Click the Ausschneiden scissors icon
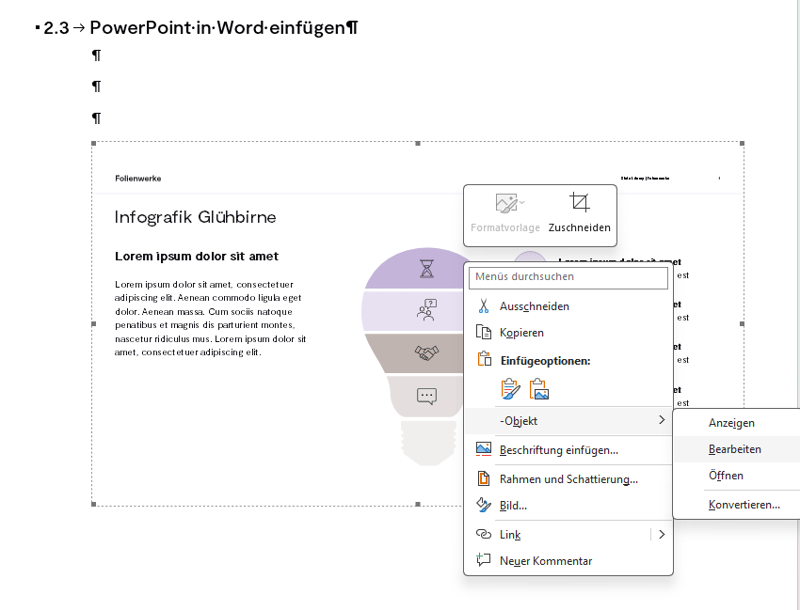 point(483,306)
